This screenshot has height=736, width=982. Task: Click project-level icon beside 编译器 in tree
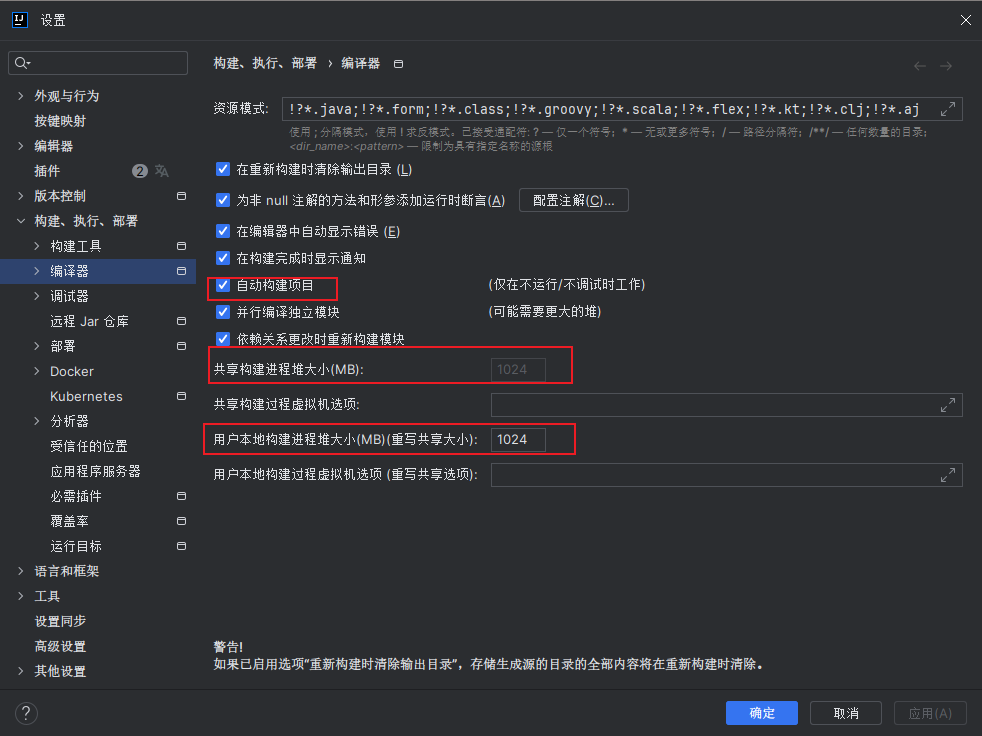182,271
